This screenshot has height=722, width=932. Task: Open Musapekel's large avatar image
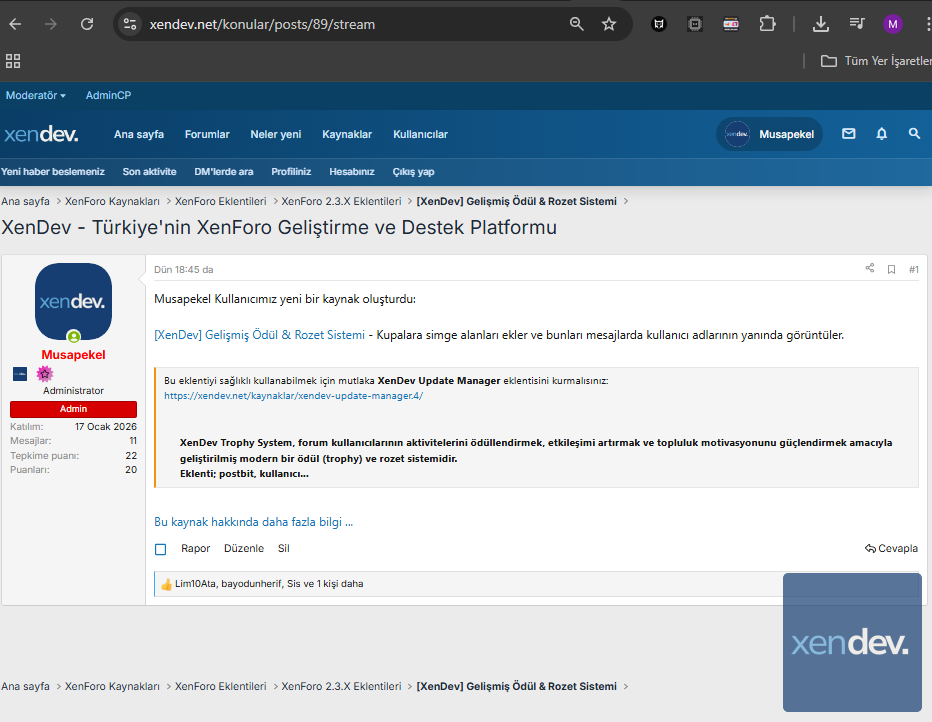pos(73,302)
